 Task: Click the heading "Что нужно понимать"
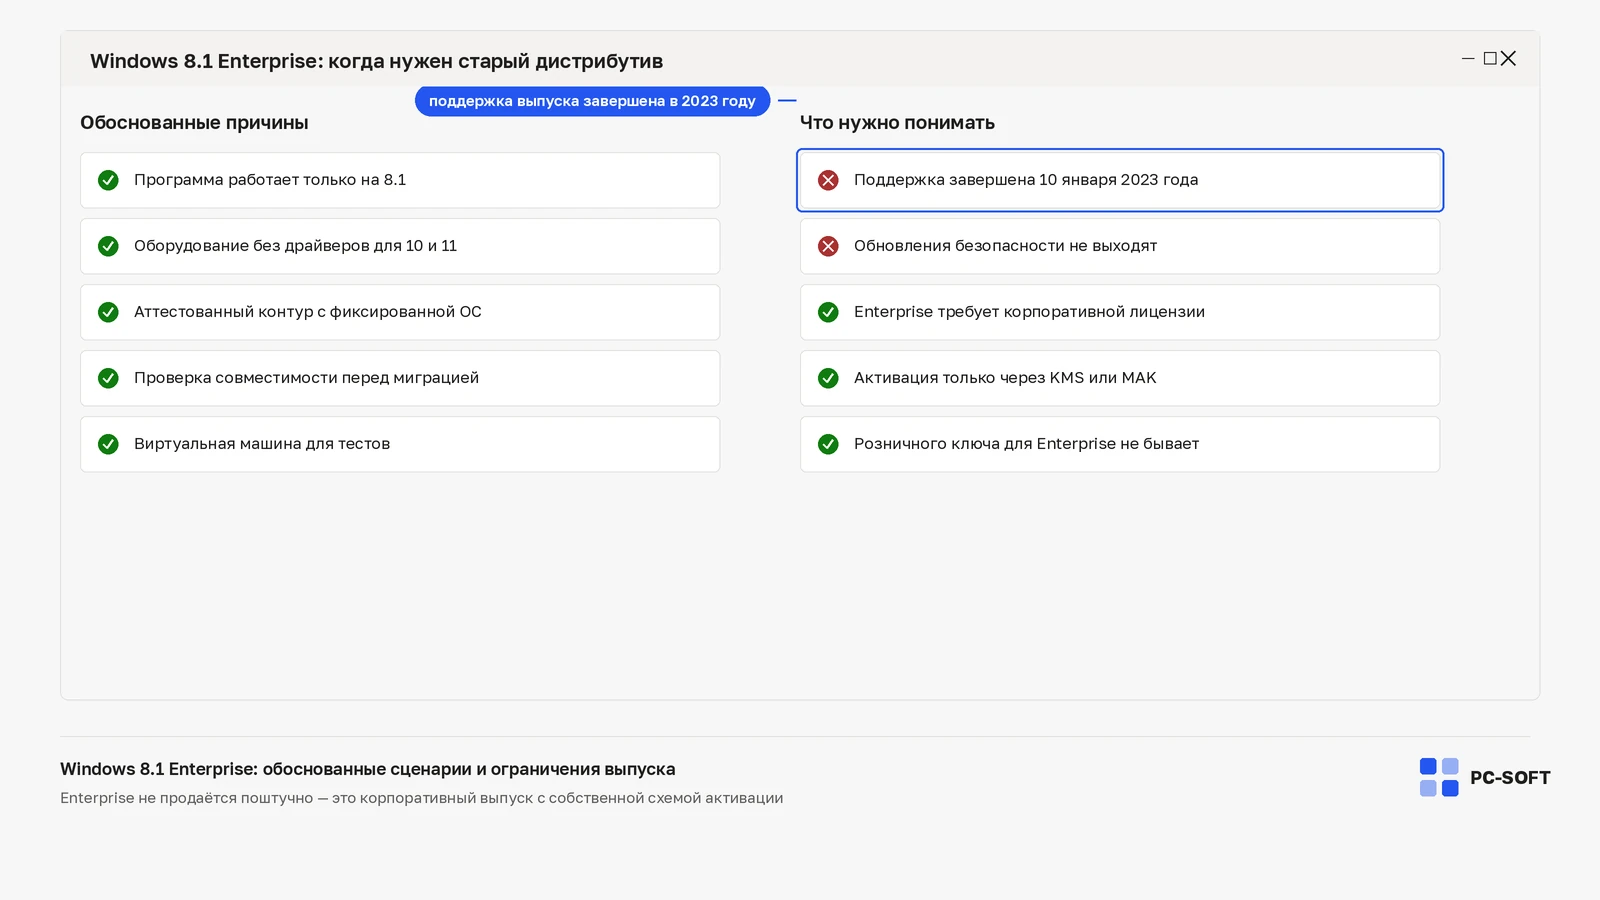[x=897, y=123]
